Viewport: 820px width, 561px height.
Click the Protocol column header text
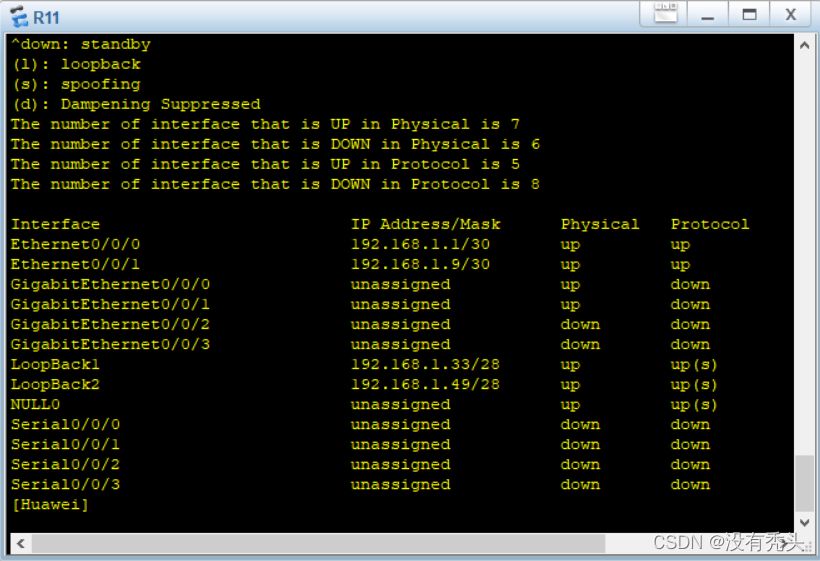click(710, 224)
